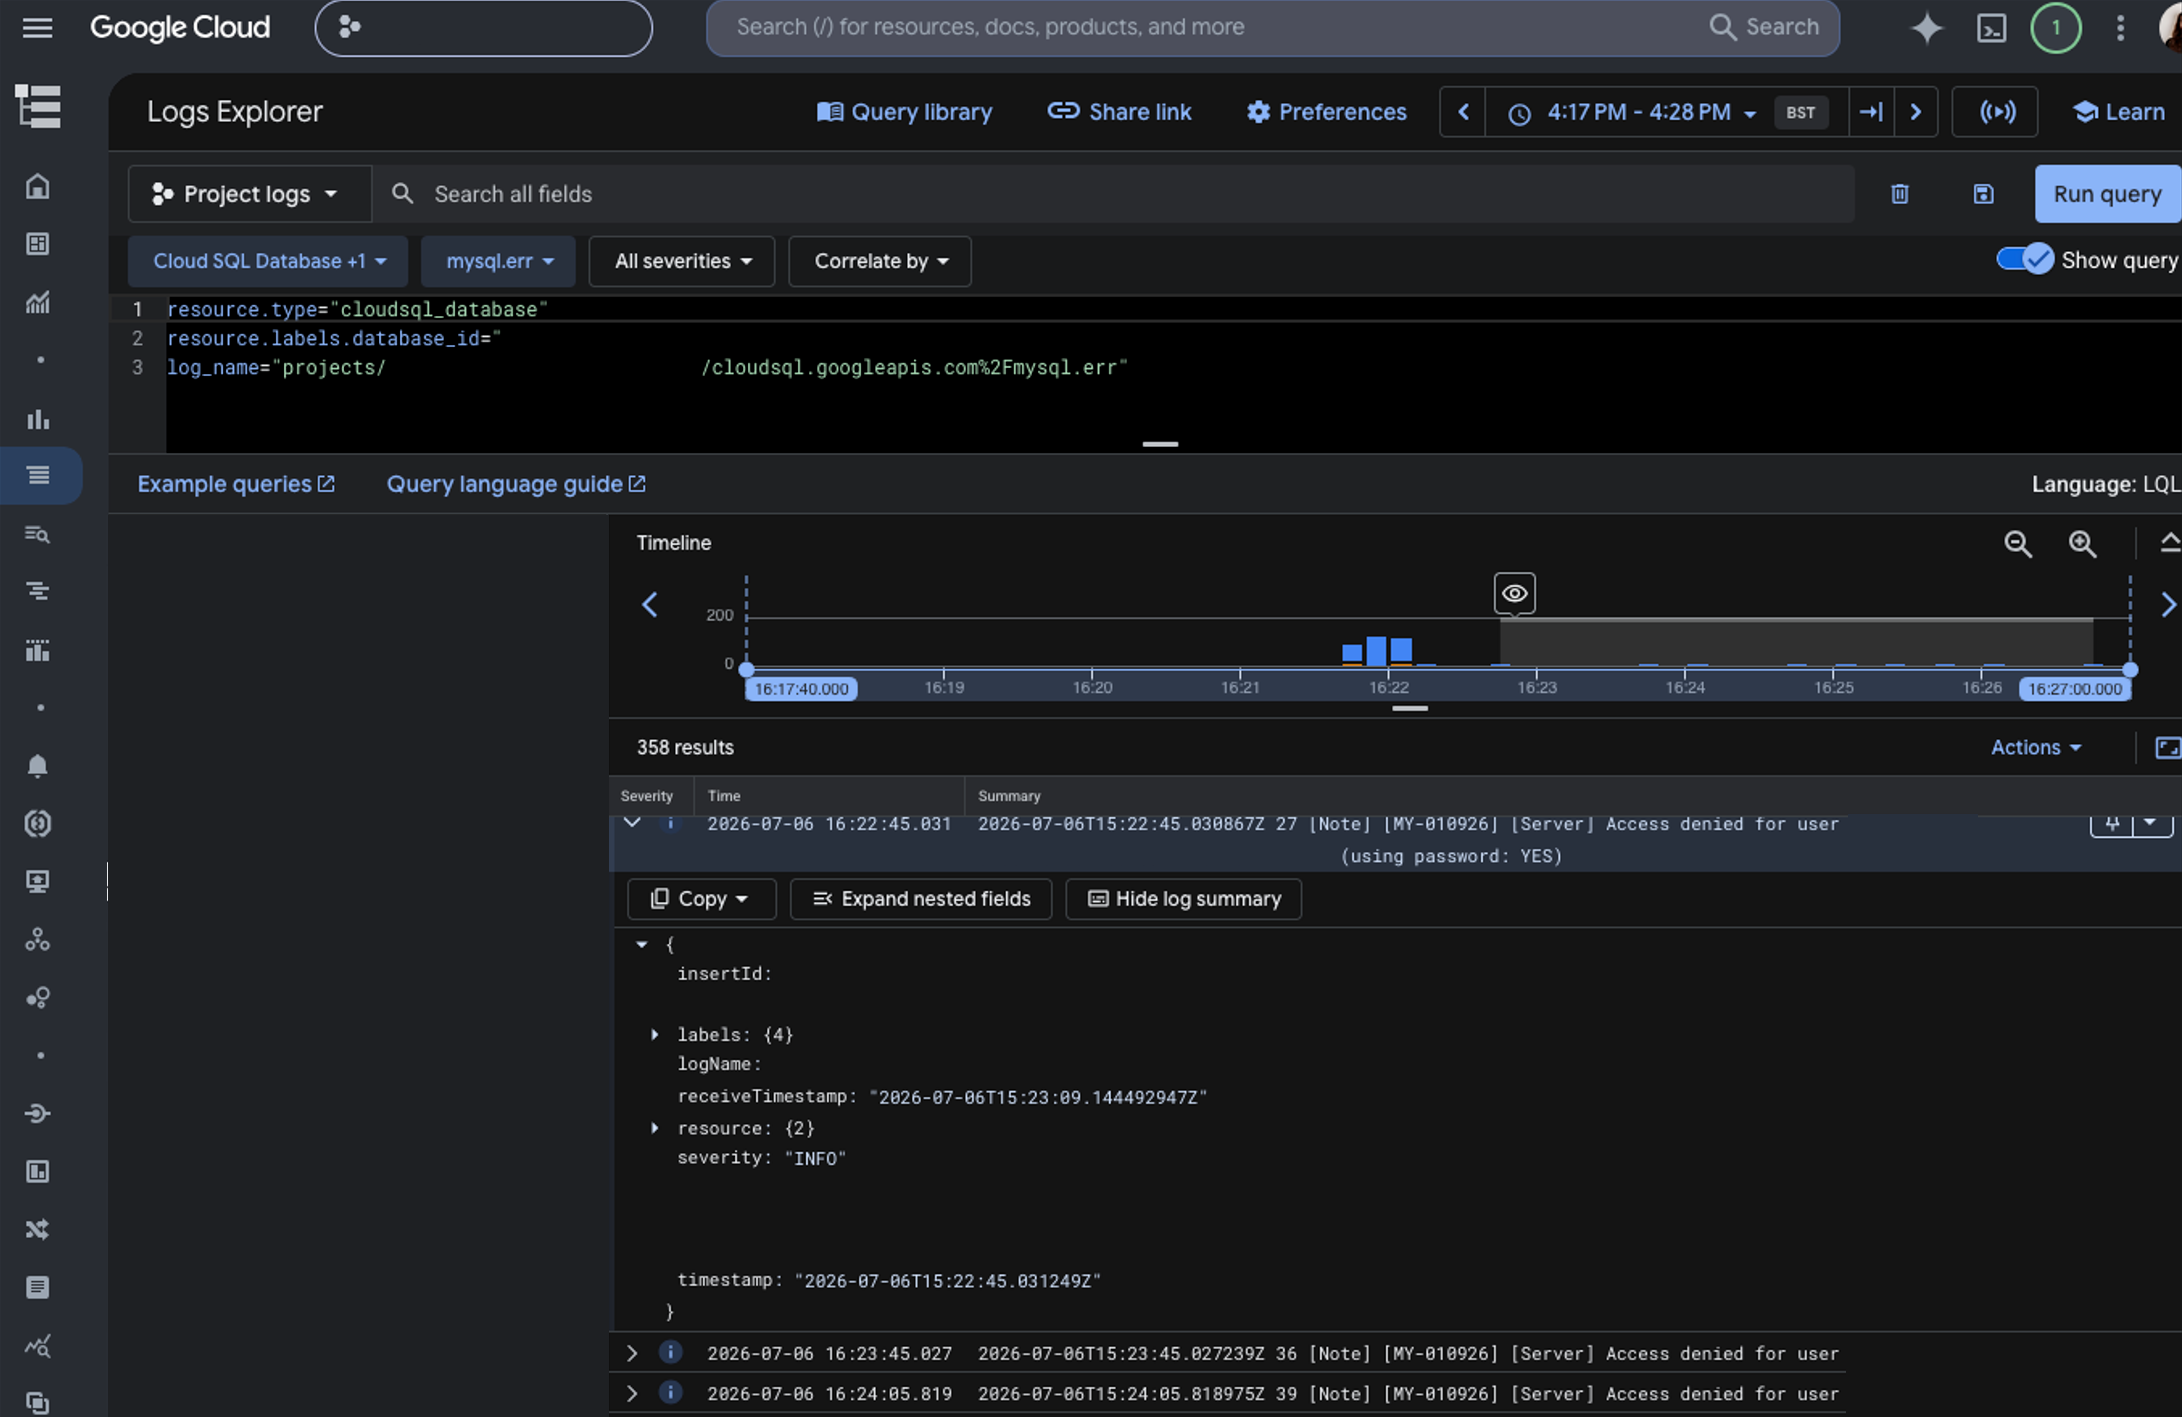Screen dimensions: 2182x1417
Task: Open Log Analytics search icon in sidebar
Action: (38, 534)
